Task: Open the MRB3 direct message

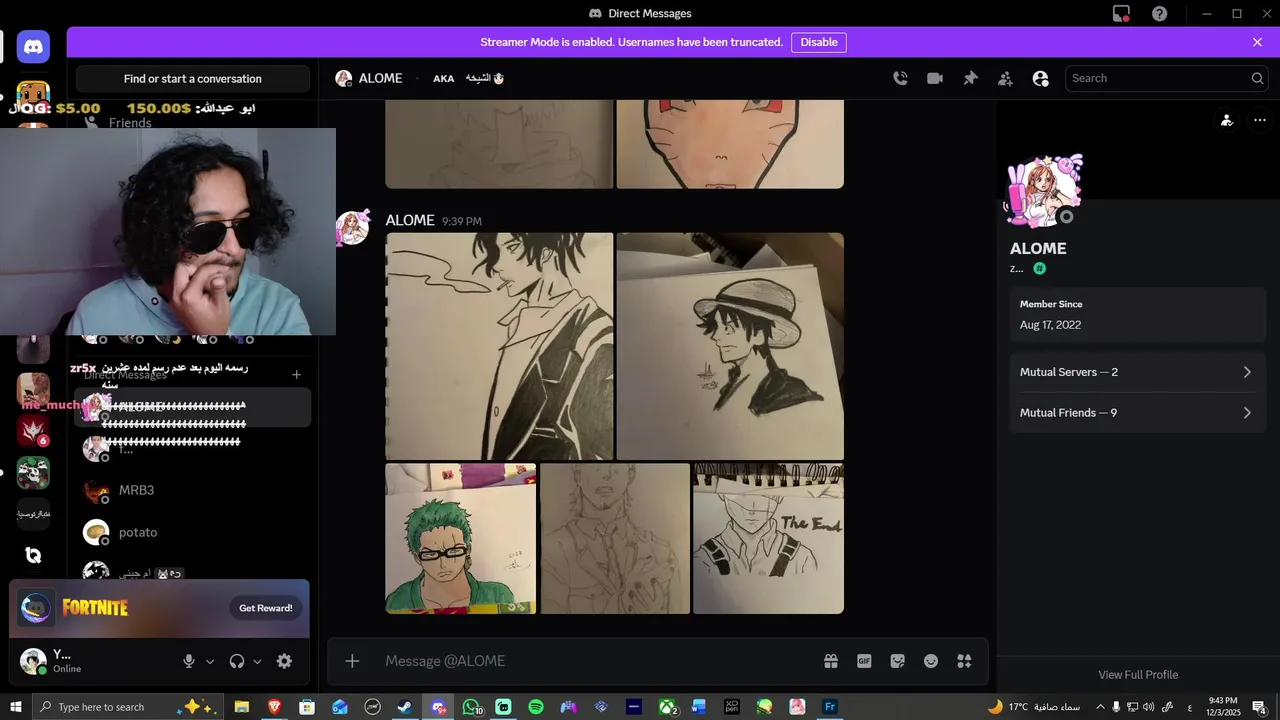Action: tap(193, 490)
